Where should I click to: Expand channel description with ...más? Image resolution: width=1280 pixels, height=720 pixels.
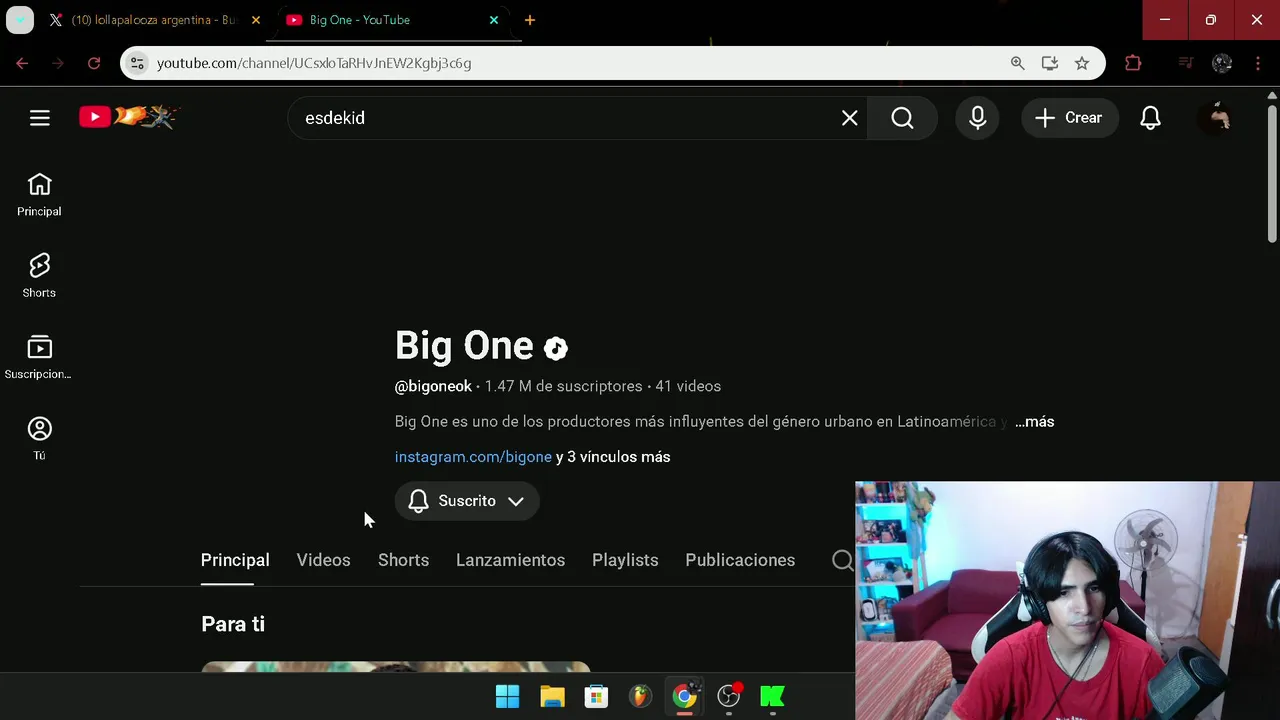1034,422
